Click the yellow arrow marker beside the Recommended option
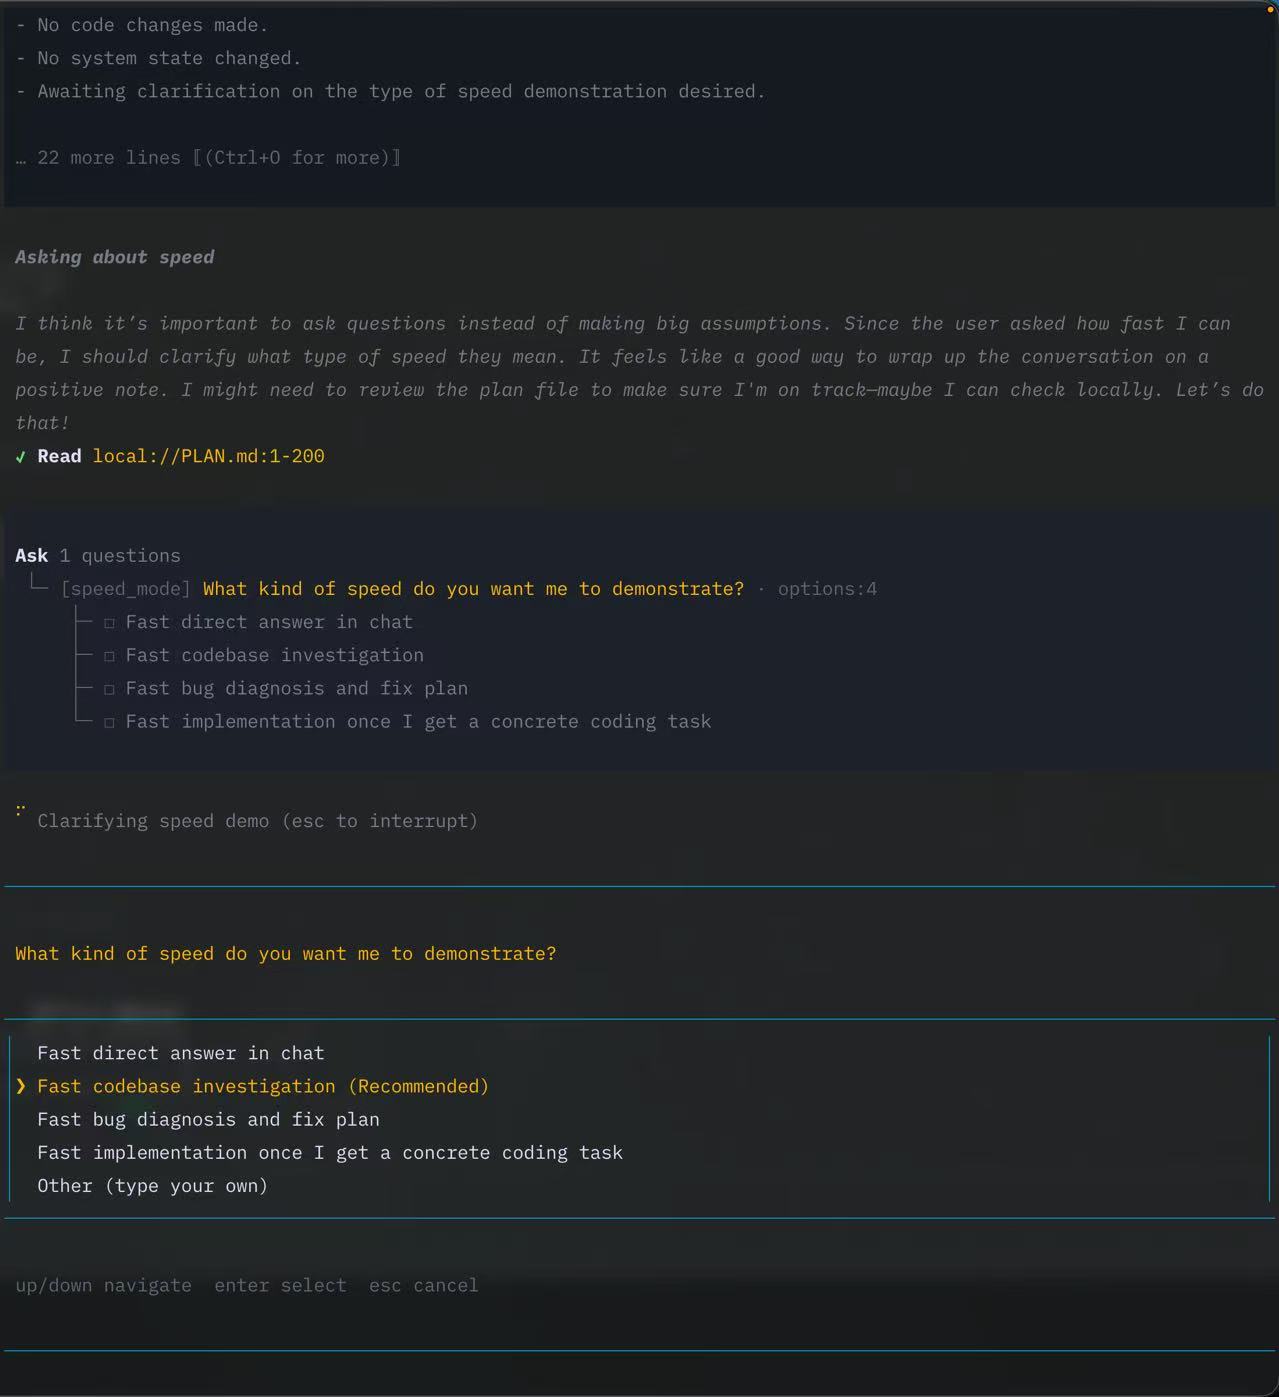1279x1397 pixels. (x=21, y=1086)
